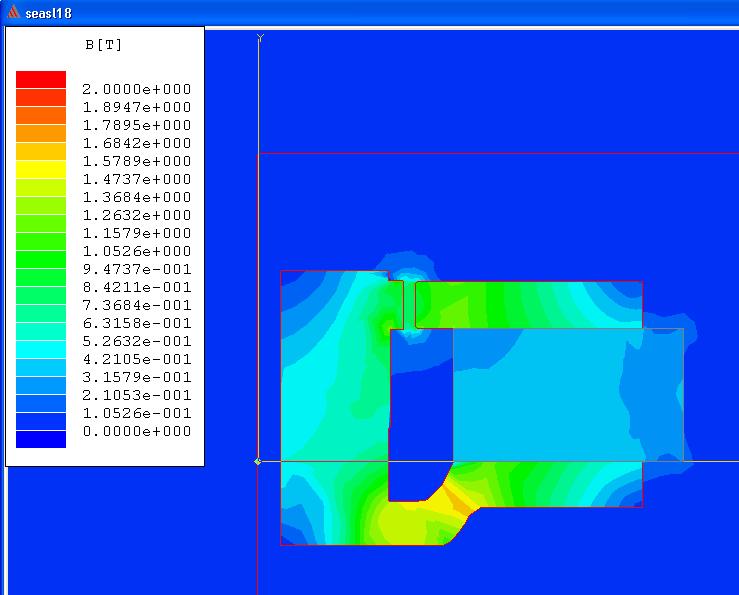Click the legend value 8.4211e-001
Viewport: 739px width, 595px height.
pos(137,287)
